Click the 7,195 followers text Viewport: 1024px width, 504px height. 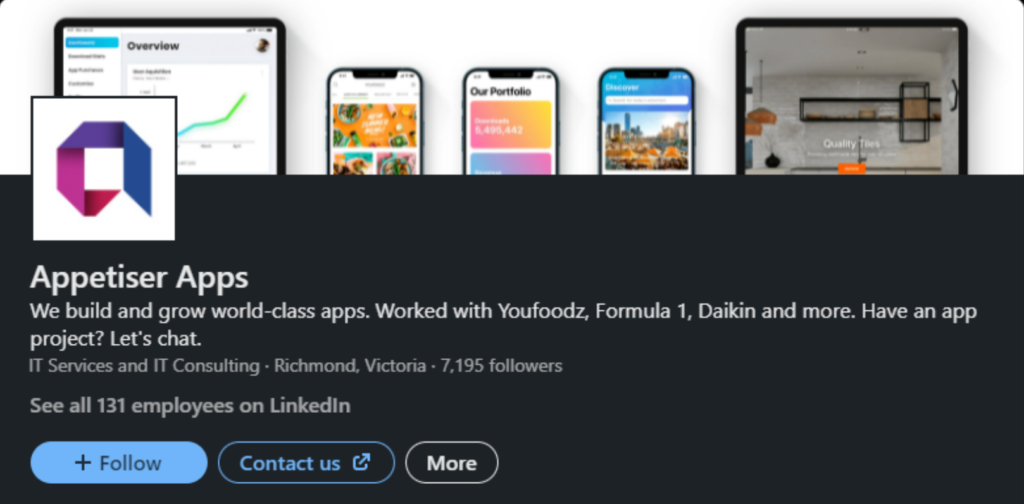tap(501, 366)
